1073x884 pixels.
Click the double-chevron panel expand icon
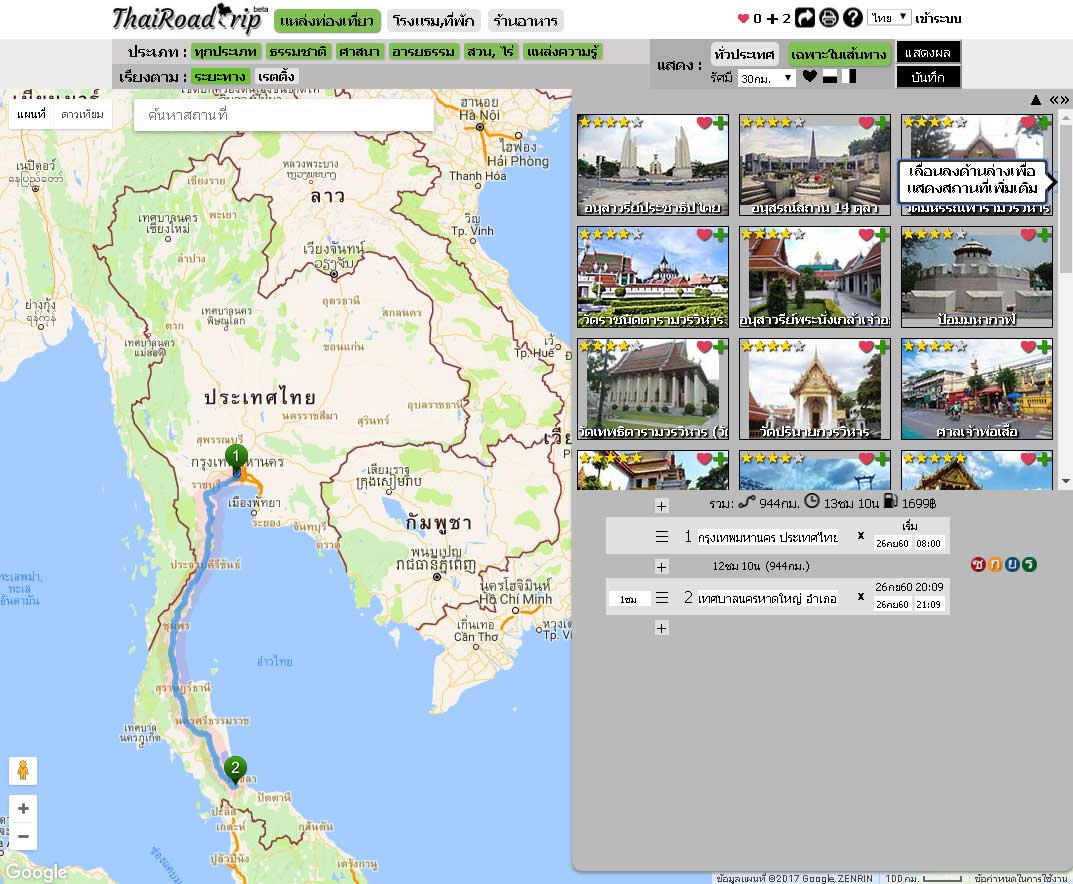1059,100
